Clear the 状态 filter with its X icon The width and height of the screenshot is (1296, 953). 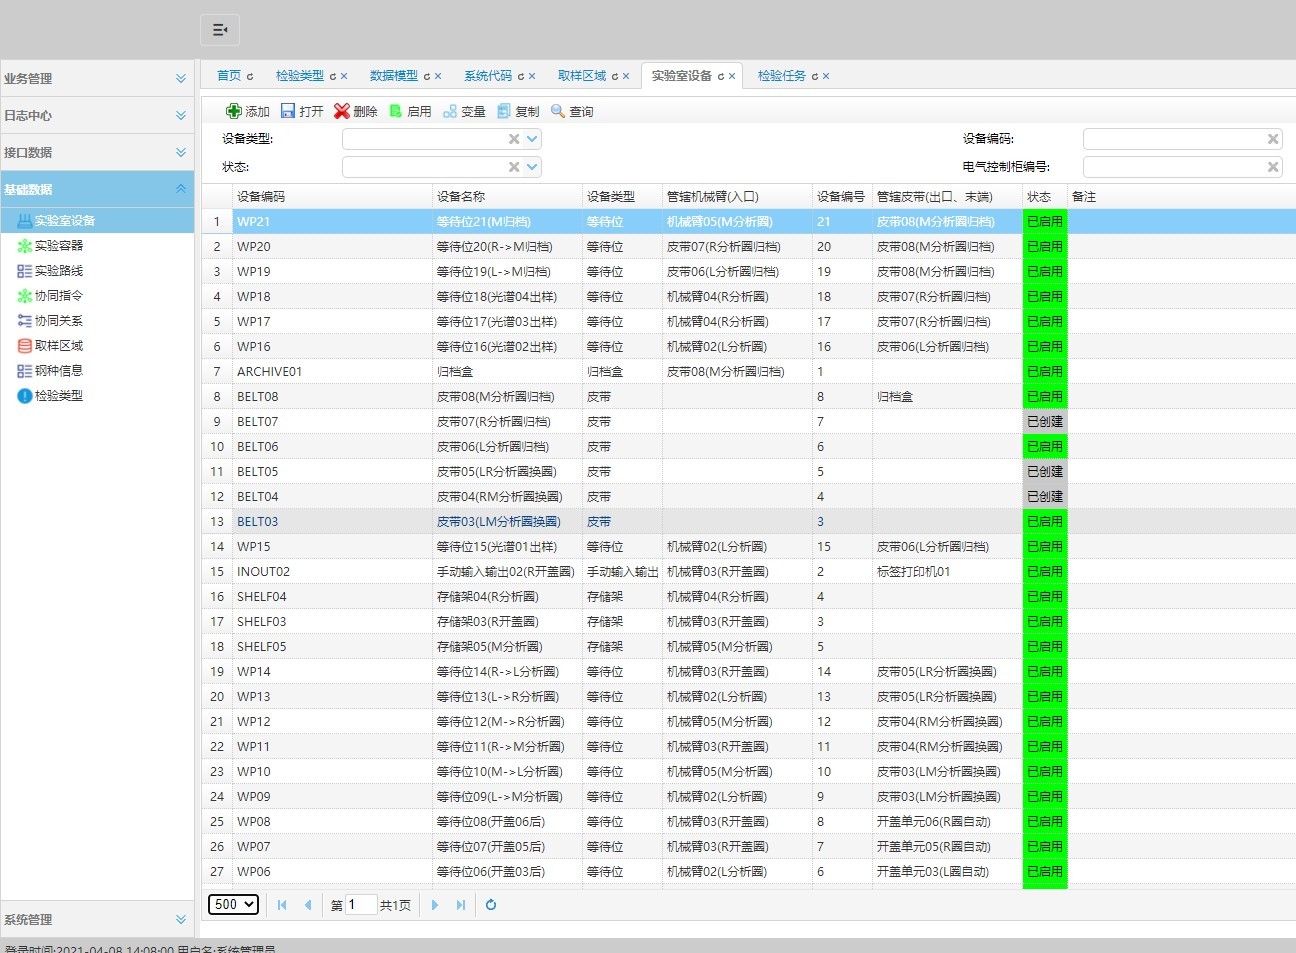pyautogui.click(x=514, y=167)
